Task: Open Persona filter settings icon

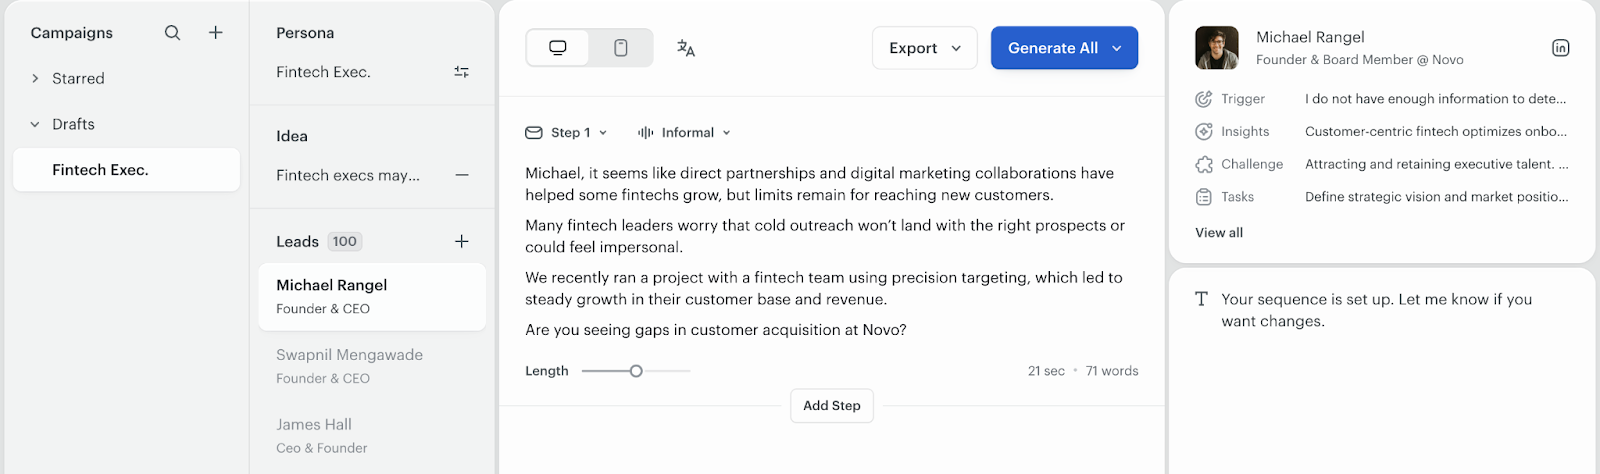Action: pos(461,72)
